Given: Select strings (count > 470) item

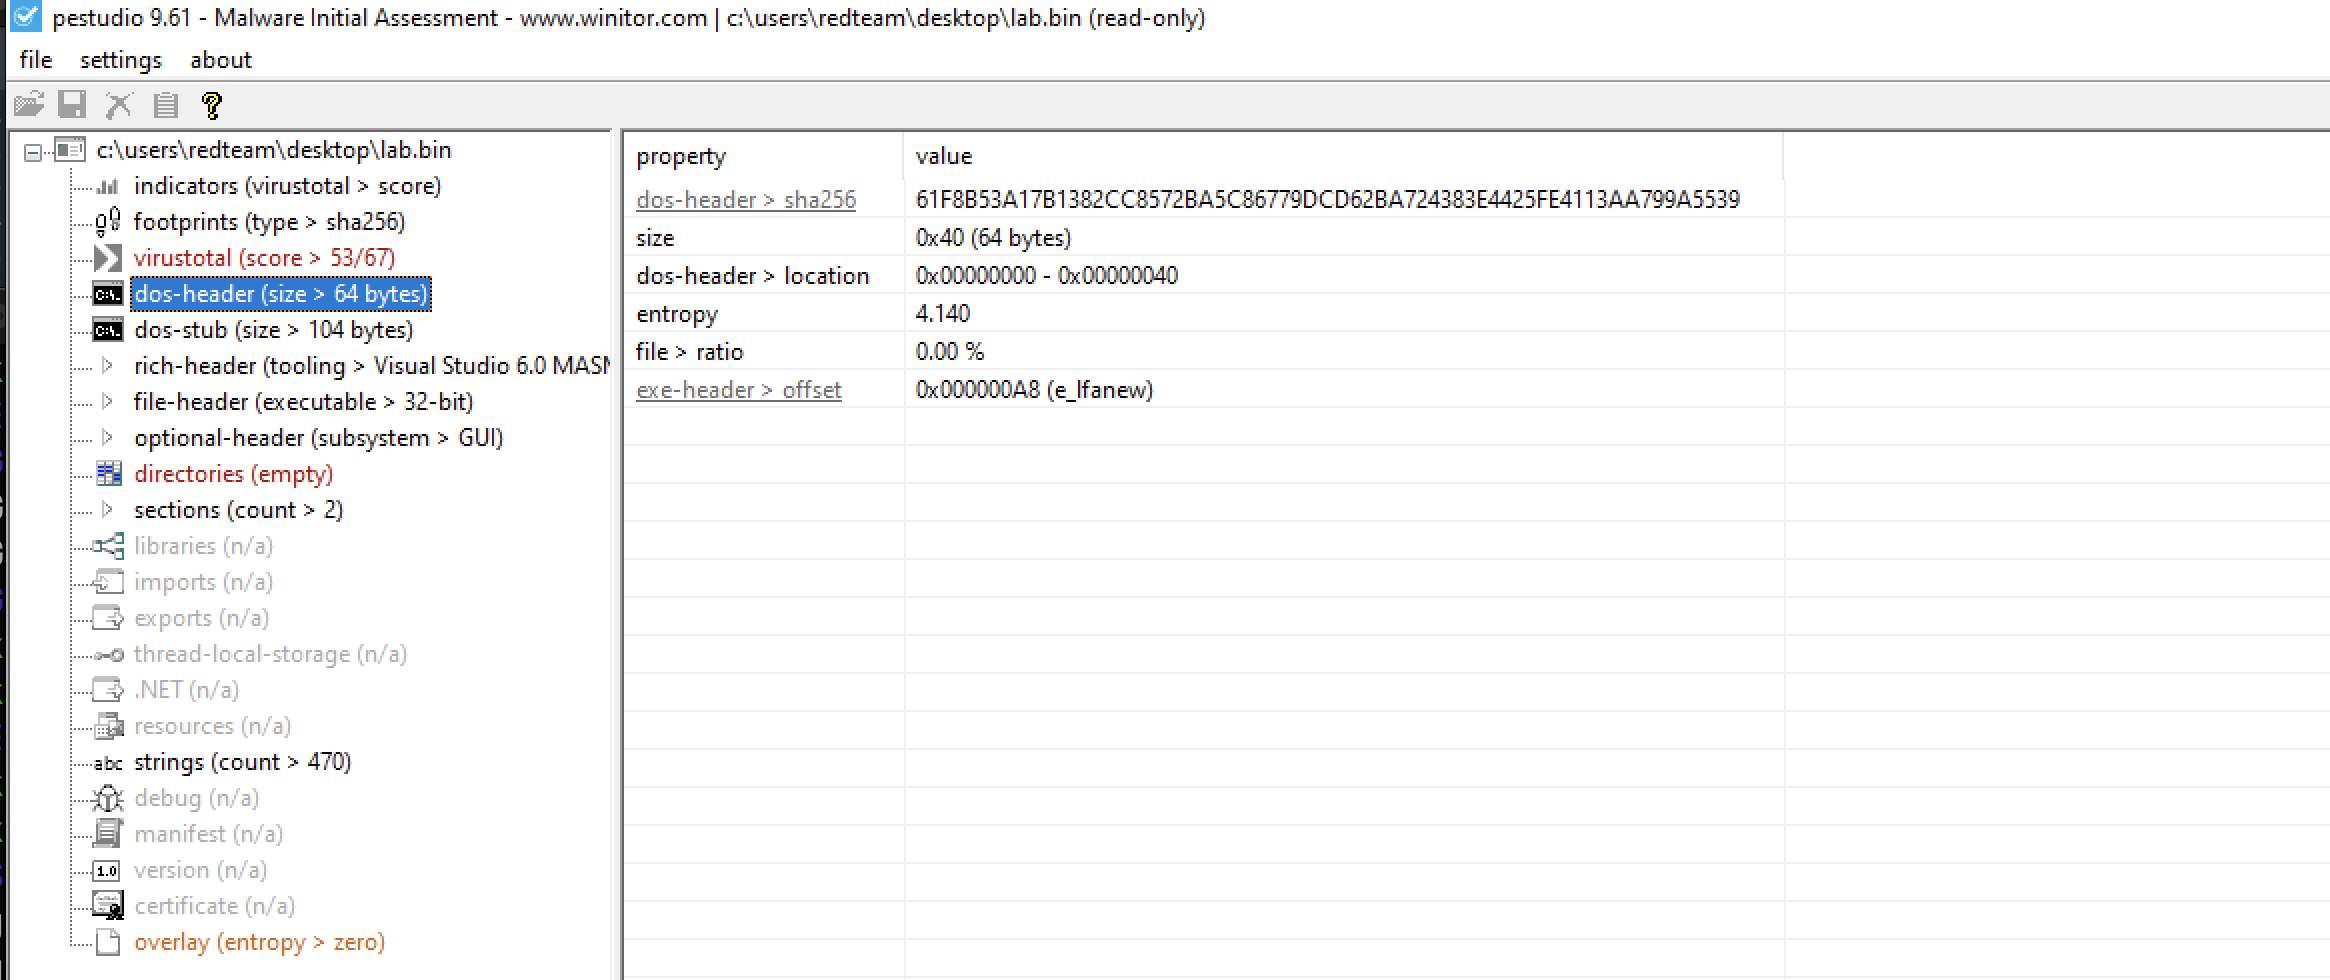Looking at the screenshot, I should [242, 762].
